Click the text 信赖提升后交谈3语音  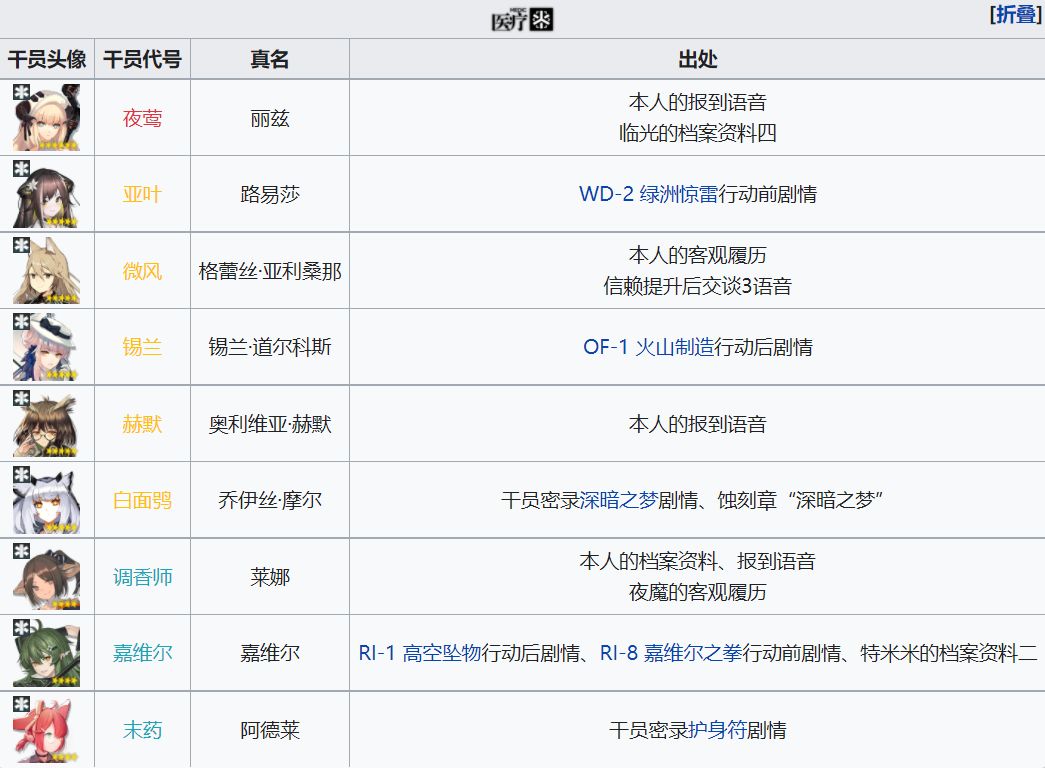[698, 286]
